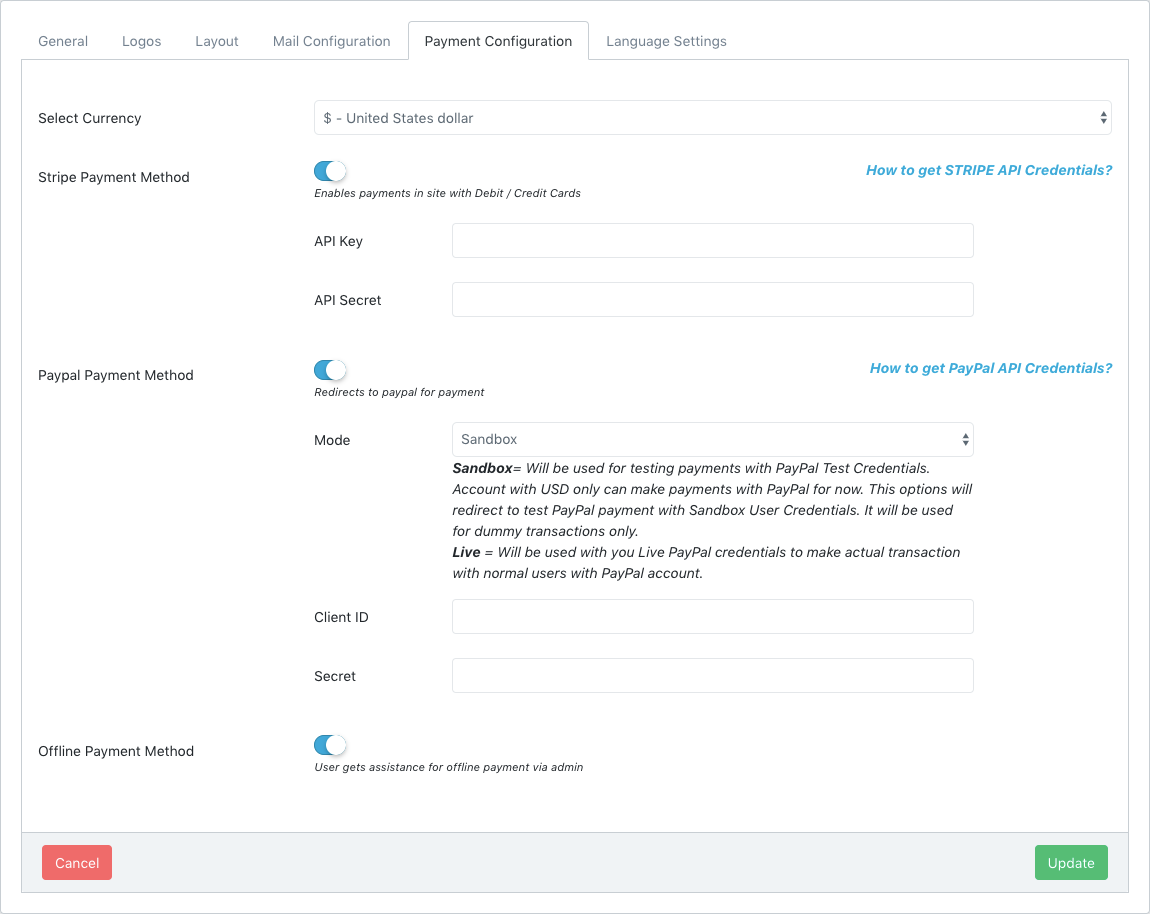The image size is (1150, 914).
Task: Focus the Stripe API Secret field
Action: click(712, 300)
